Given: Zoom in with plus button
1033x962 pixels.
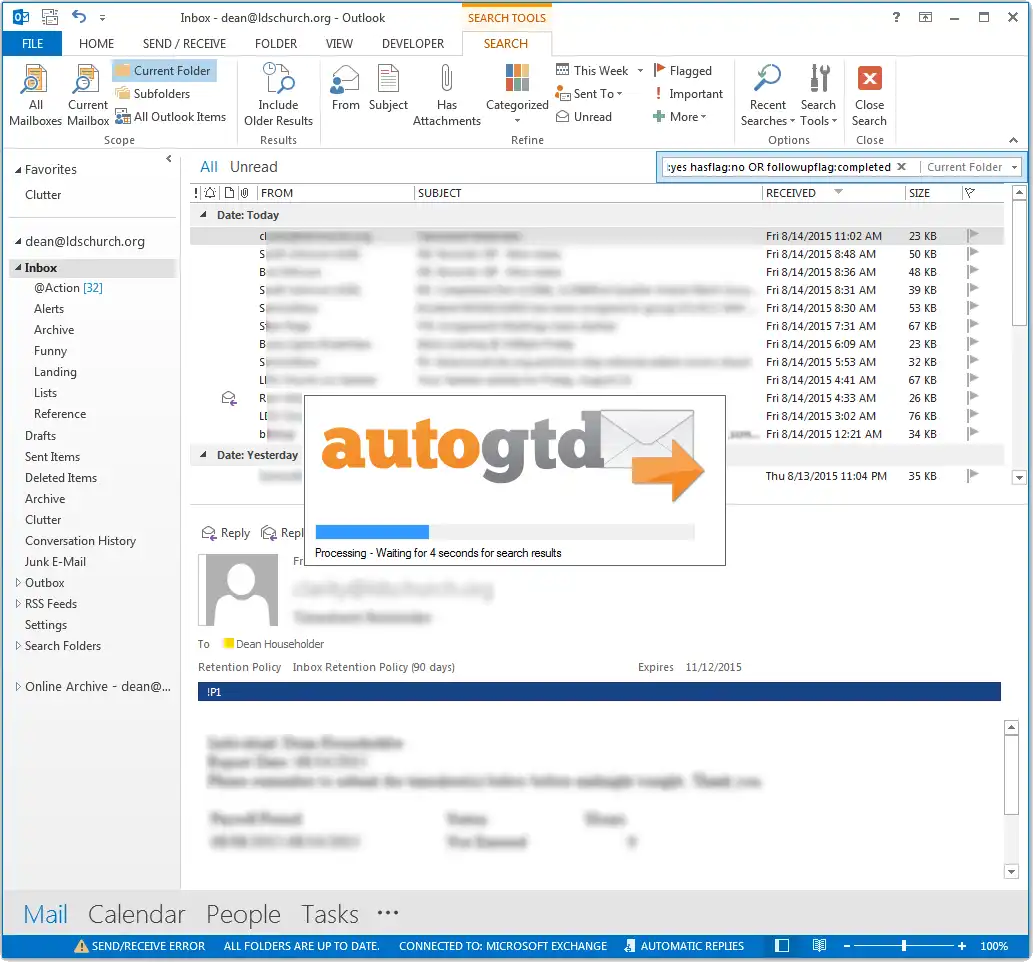Looking at the screenshot, I should click(962, 946).
